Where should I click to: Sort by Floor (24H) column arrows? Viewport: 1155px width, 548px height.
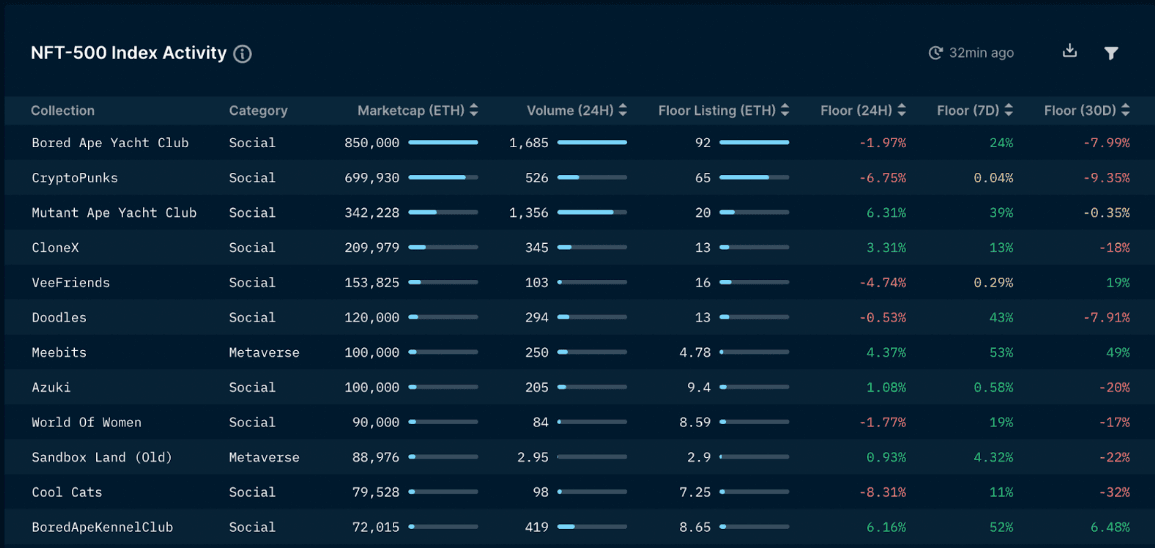coord(902,110)
